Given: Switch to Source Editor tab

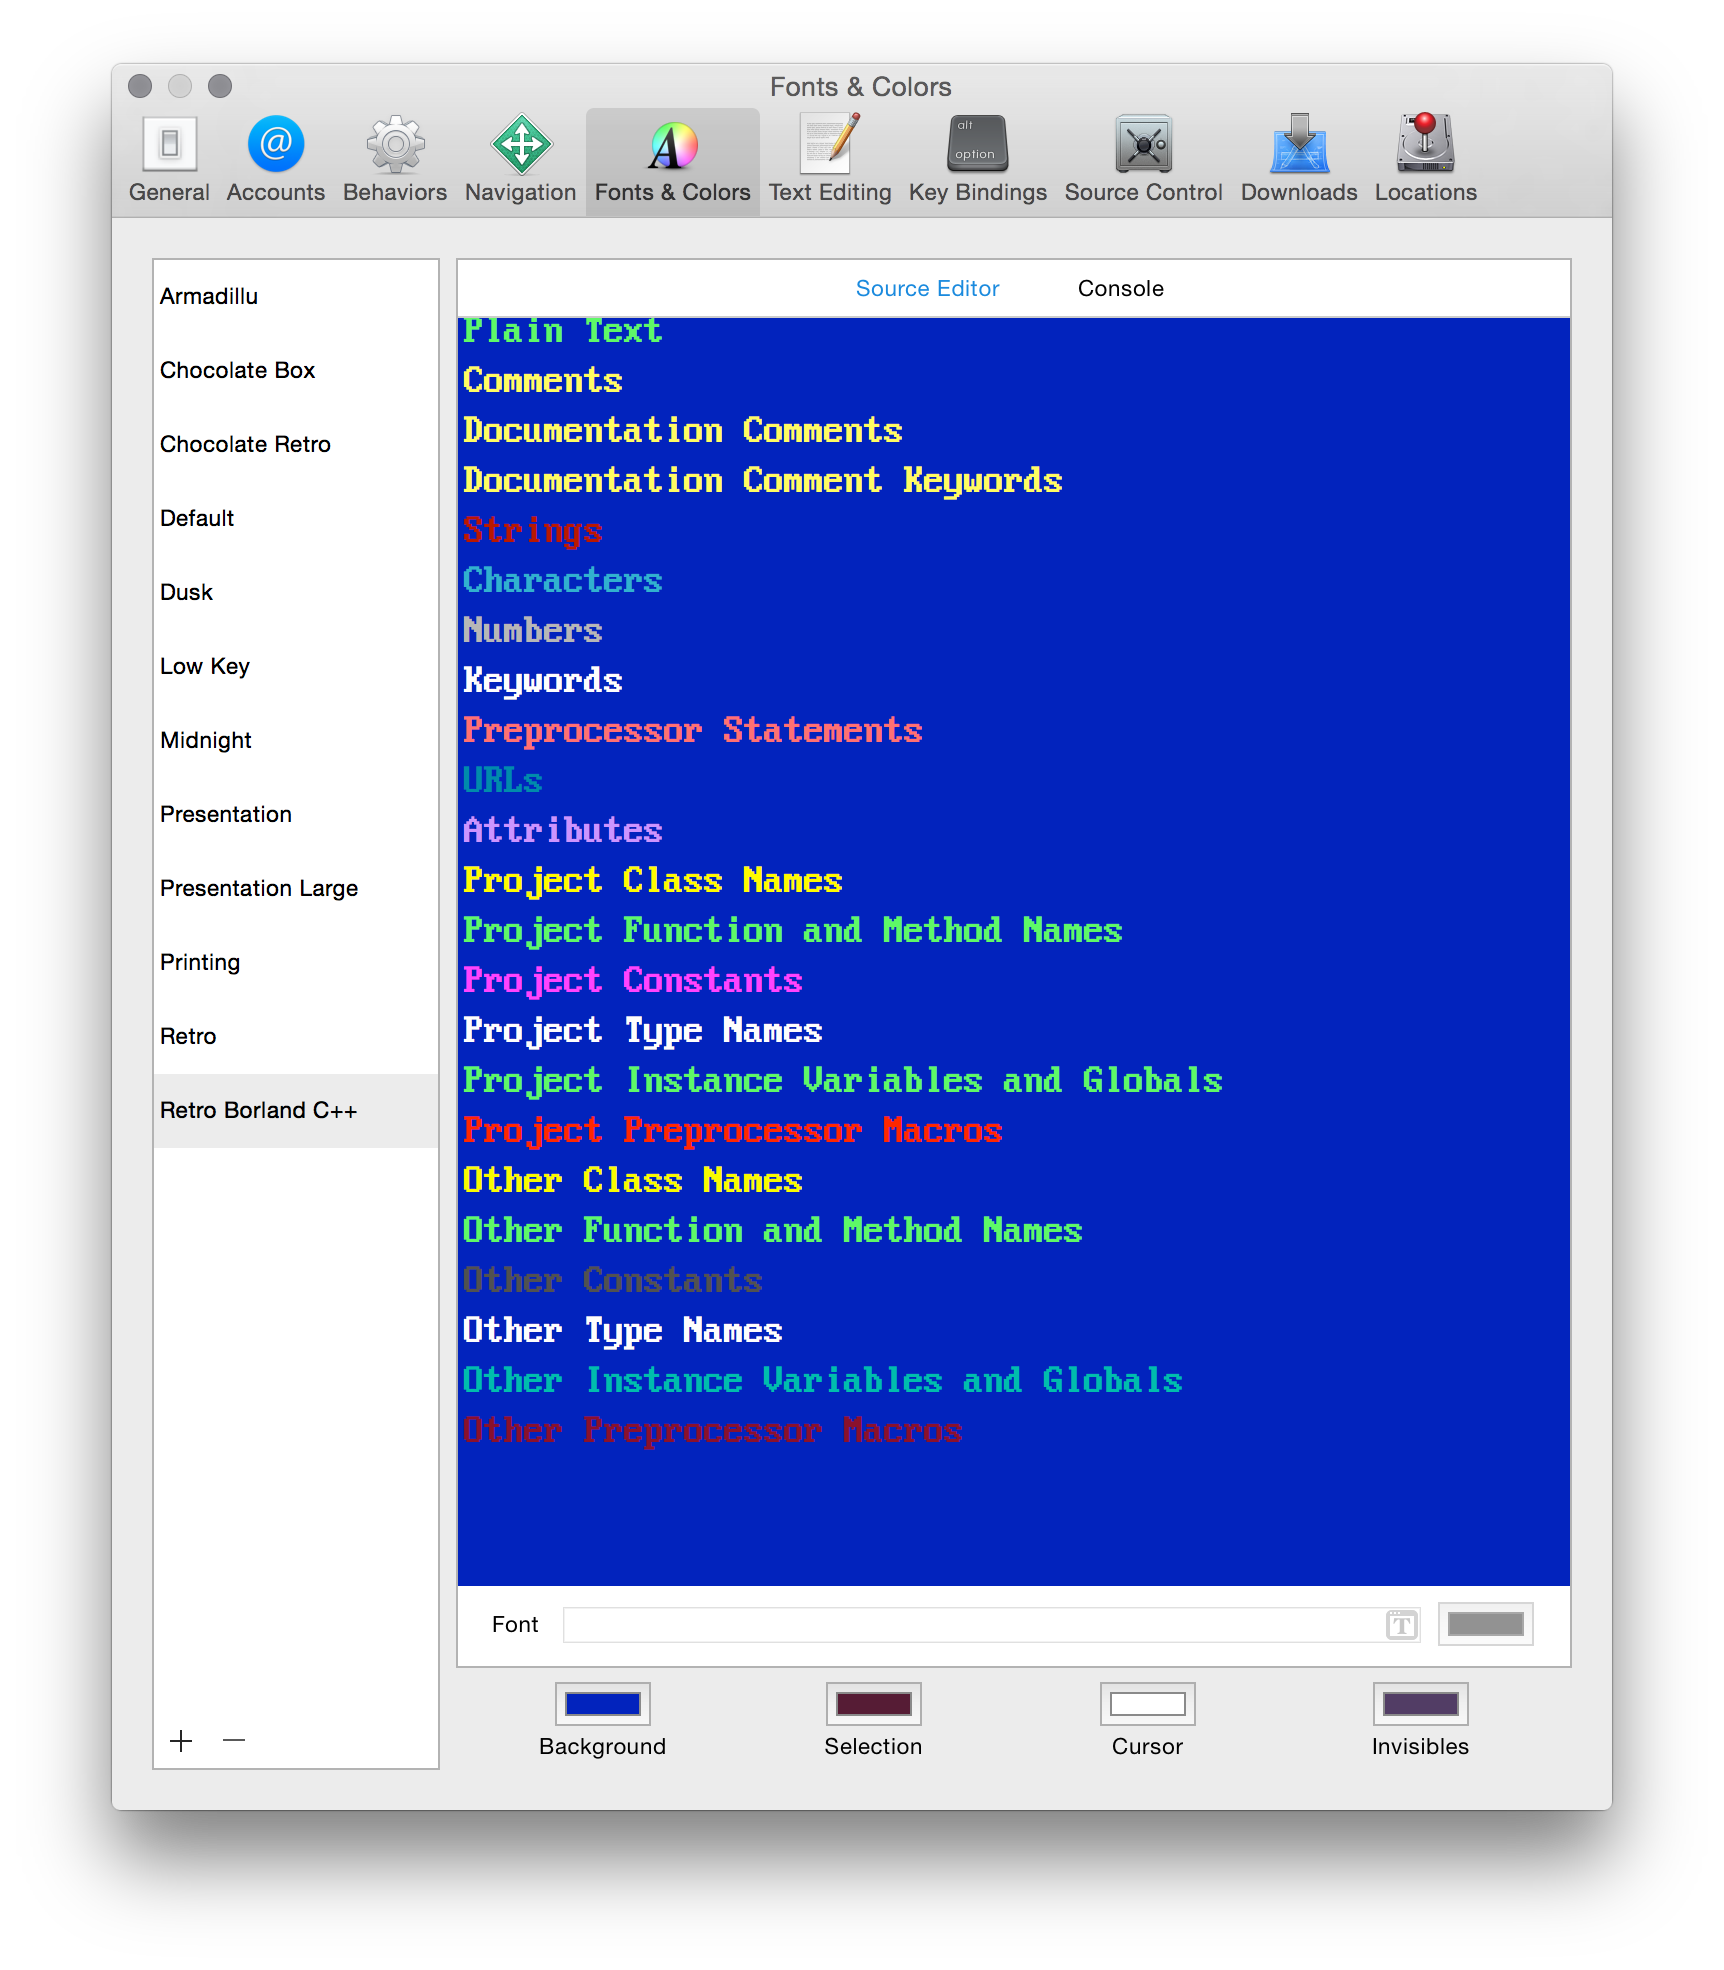Looking at the screenshot, I should pos(927,288).
